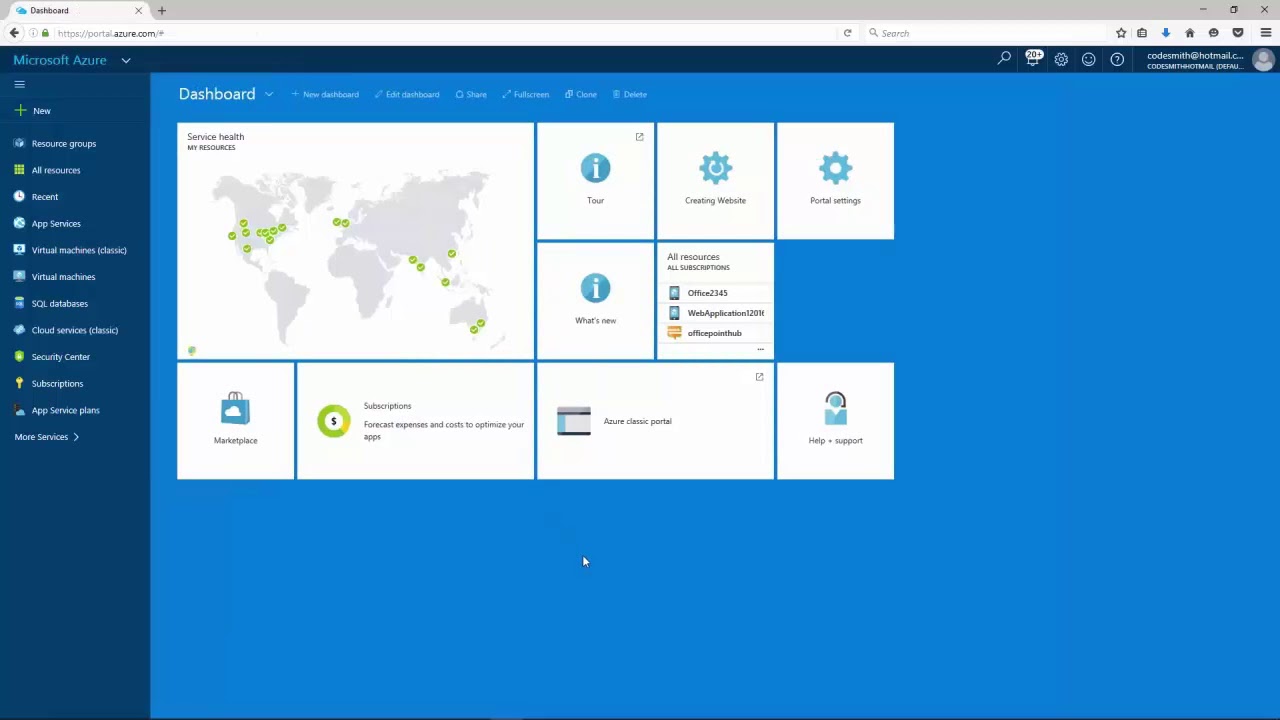Select the All resources grid icon

coord(19,170)
